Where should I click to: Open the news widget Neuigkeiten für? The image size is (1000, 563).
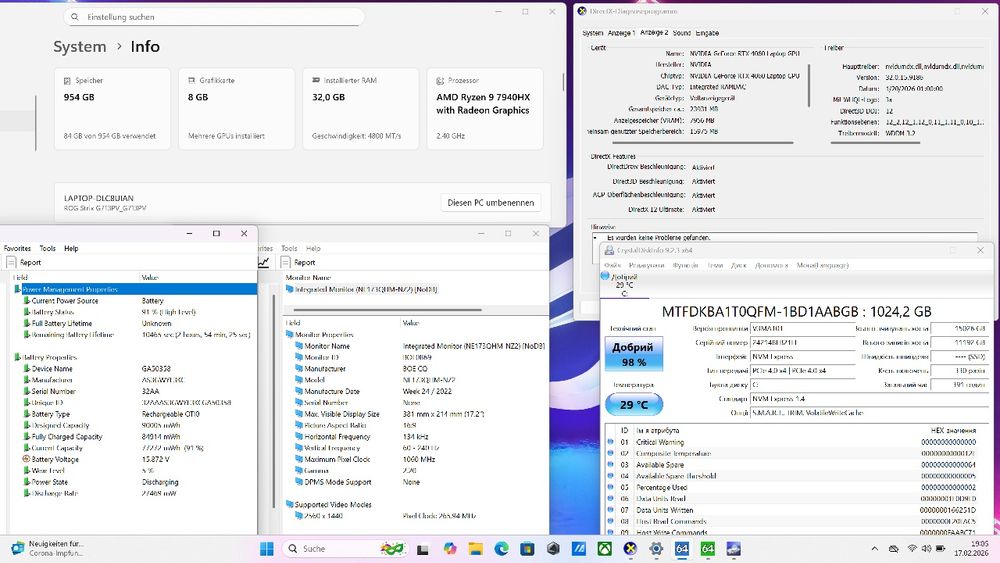[48, 548]
